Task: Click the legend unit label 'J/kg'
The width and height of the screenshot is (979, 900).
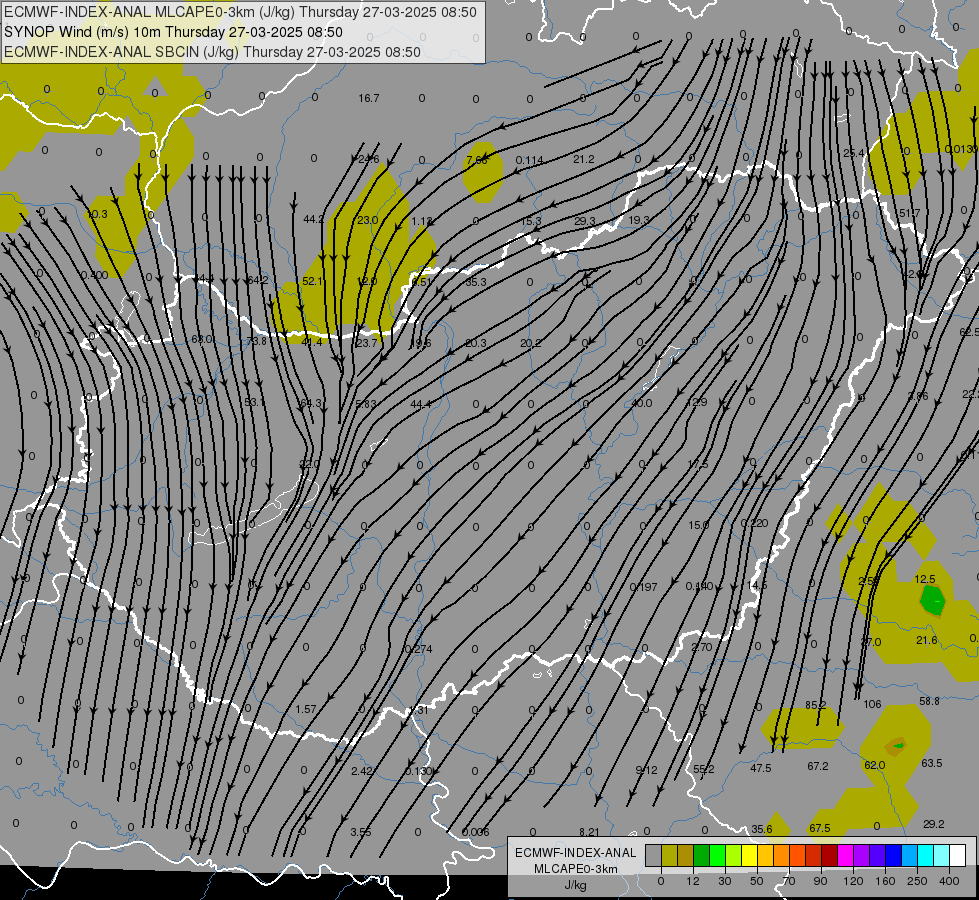Action: point(576,885)
